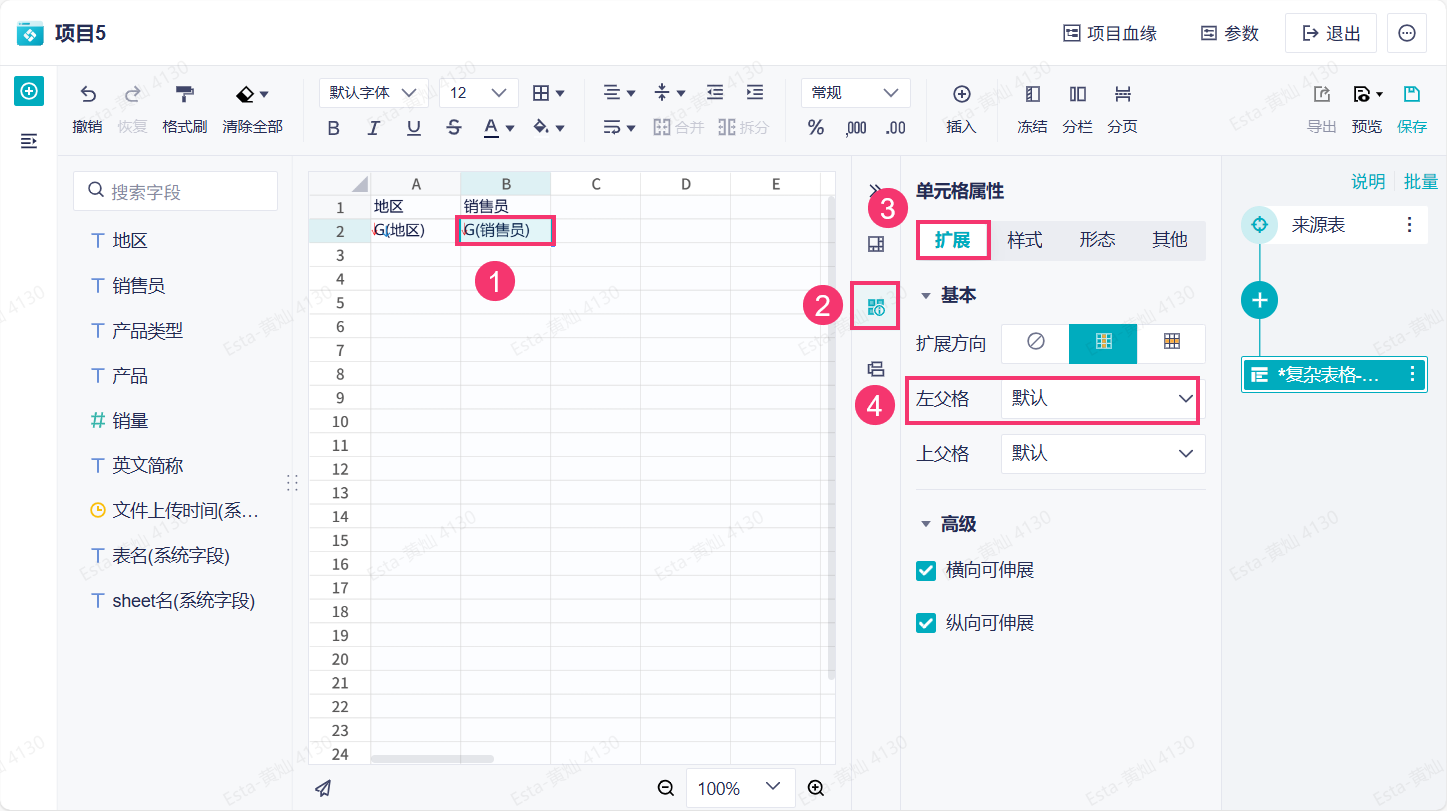
Task: Switch to the 样式 tab
Action: click(1025, 240)
